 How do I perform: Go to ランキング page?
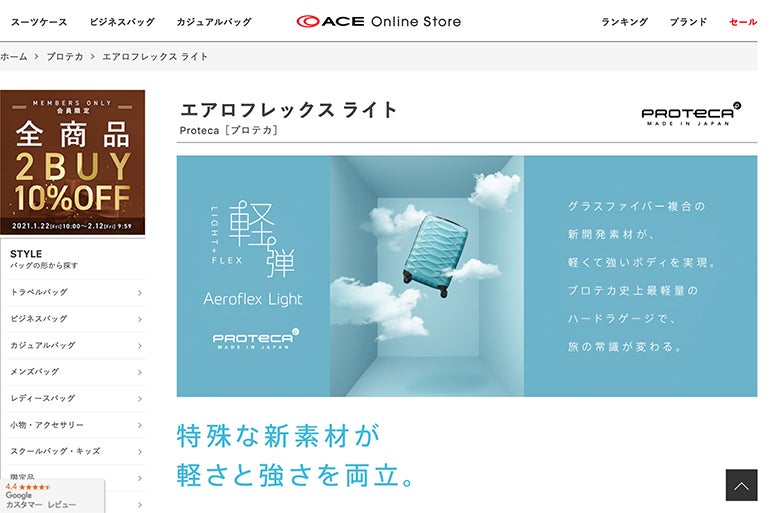(x=624, y=22)
